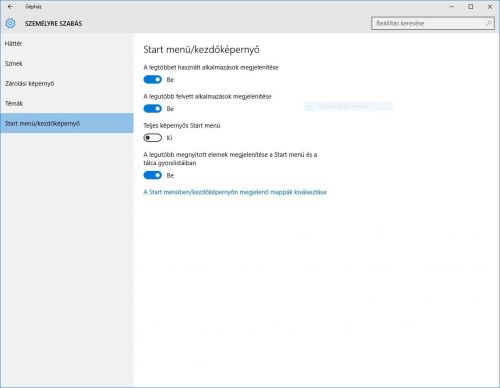Click the settings gear icon
500x388 pixels.
(x=10, y=23)
